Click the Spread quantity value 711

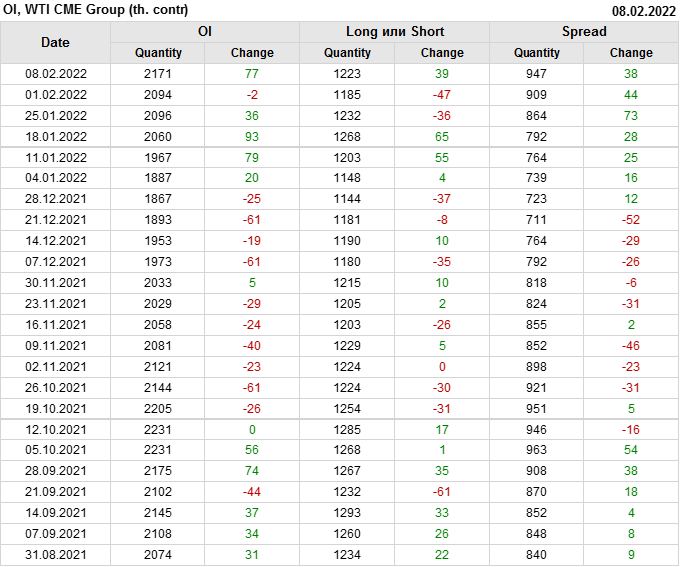click(537, 220)
